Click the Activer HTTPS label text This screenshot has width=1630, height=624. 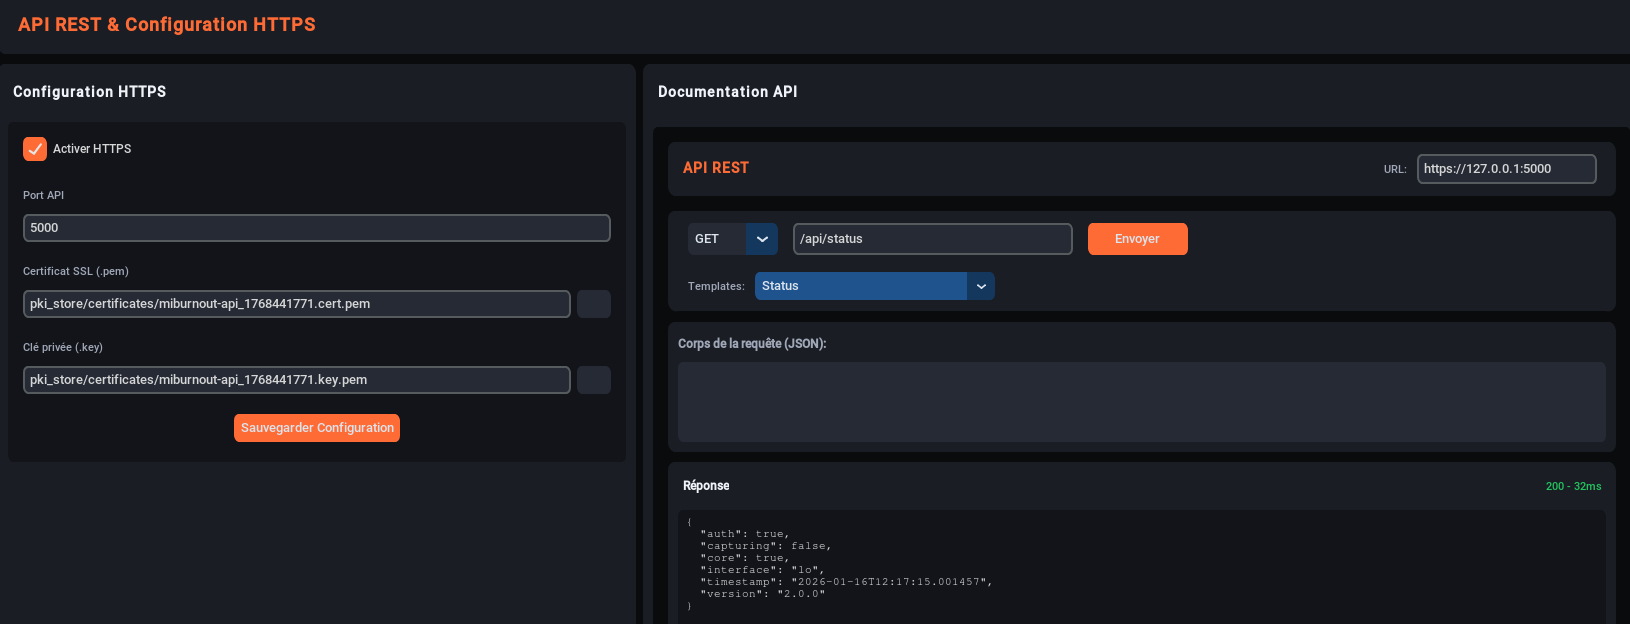[92, 149]
